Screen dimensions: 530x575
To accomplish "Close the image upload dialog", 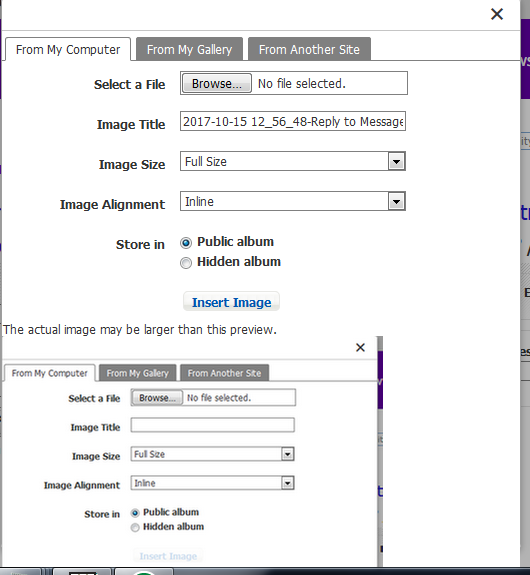I will point(497,14).
